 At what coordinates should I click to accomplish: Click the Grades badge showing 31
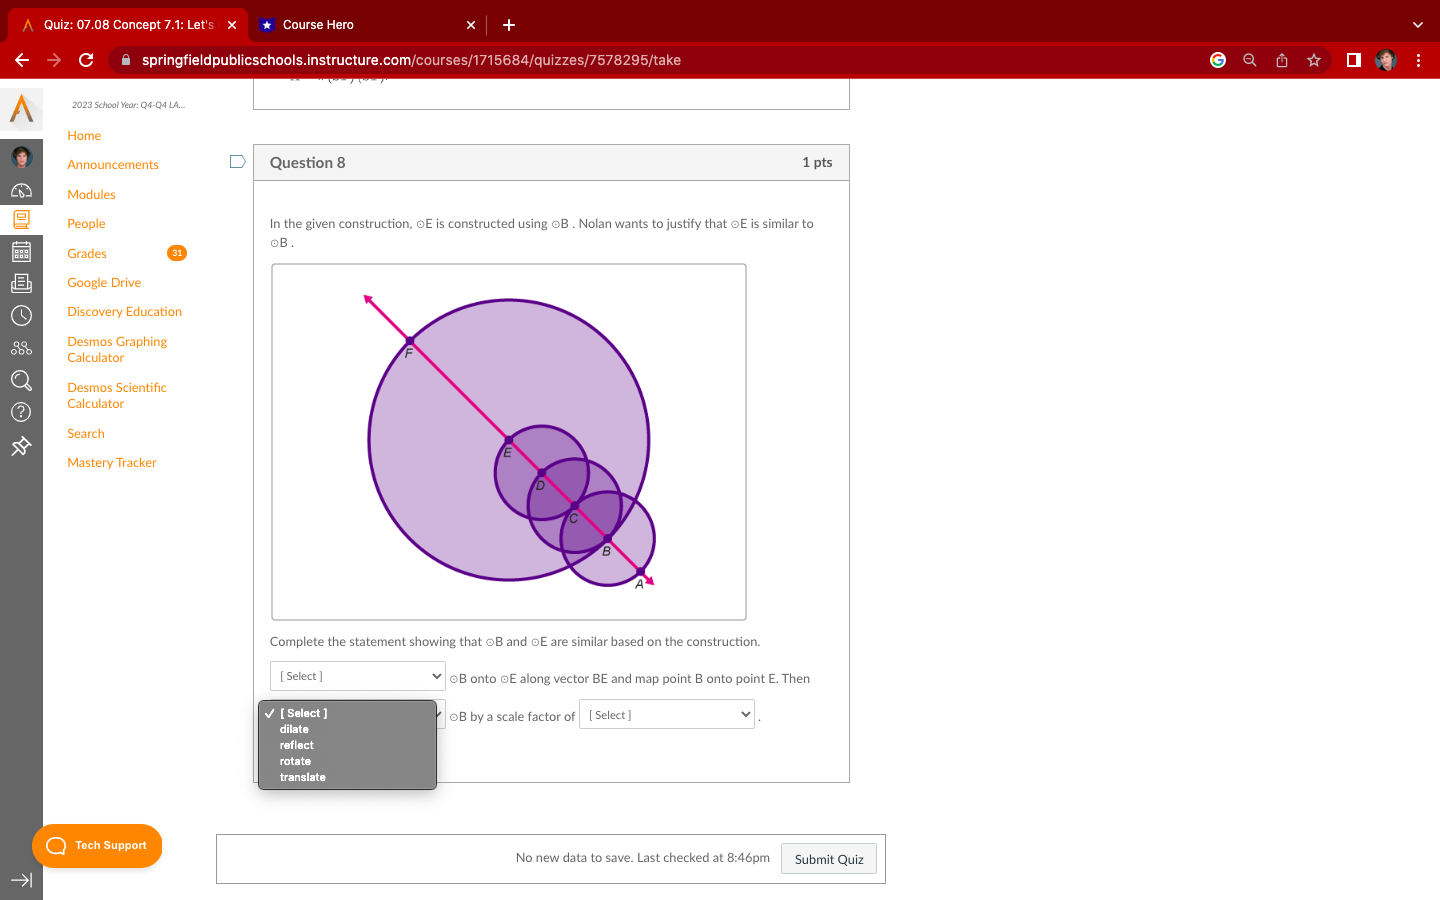[177, 253]
